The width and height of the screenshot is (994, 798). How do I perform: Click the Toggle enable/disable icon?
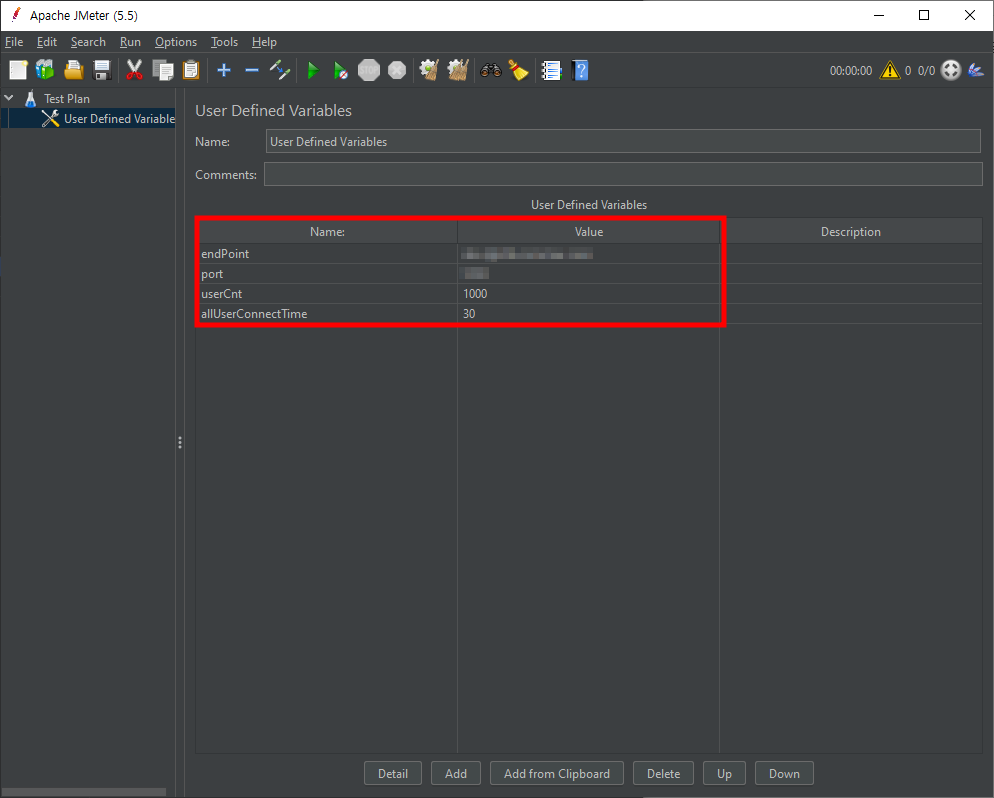coord(280,70)
